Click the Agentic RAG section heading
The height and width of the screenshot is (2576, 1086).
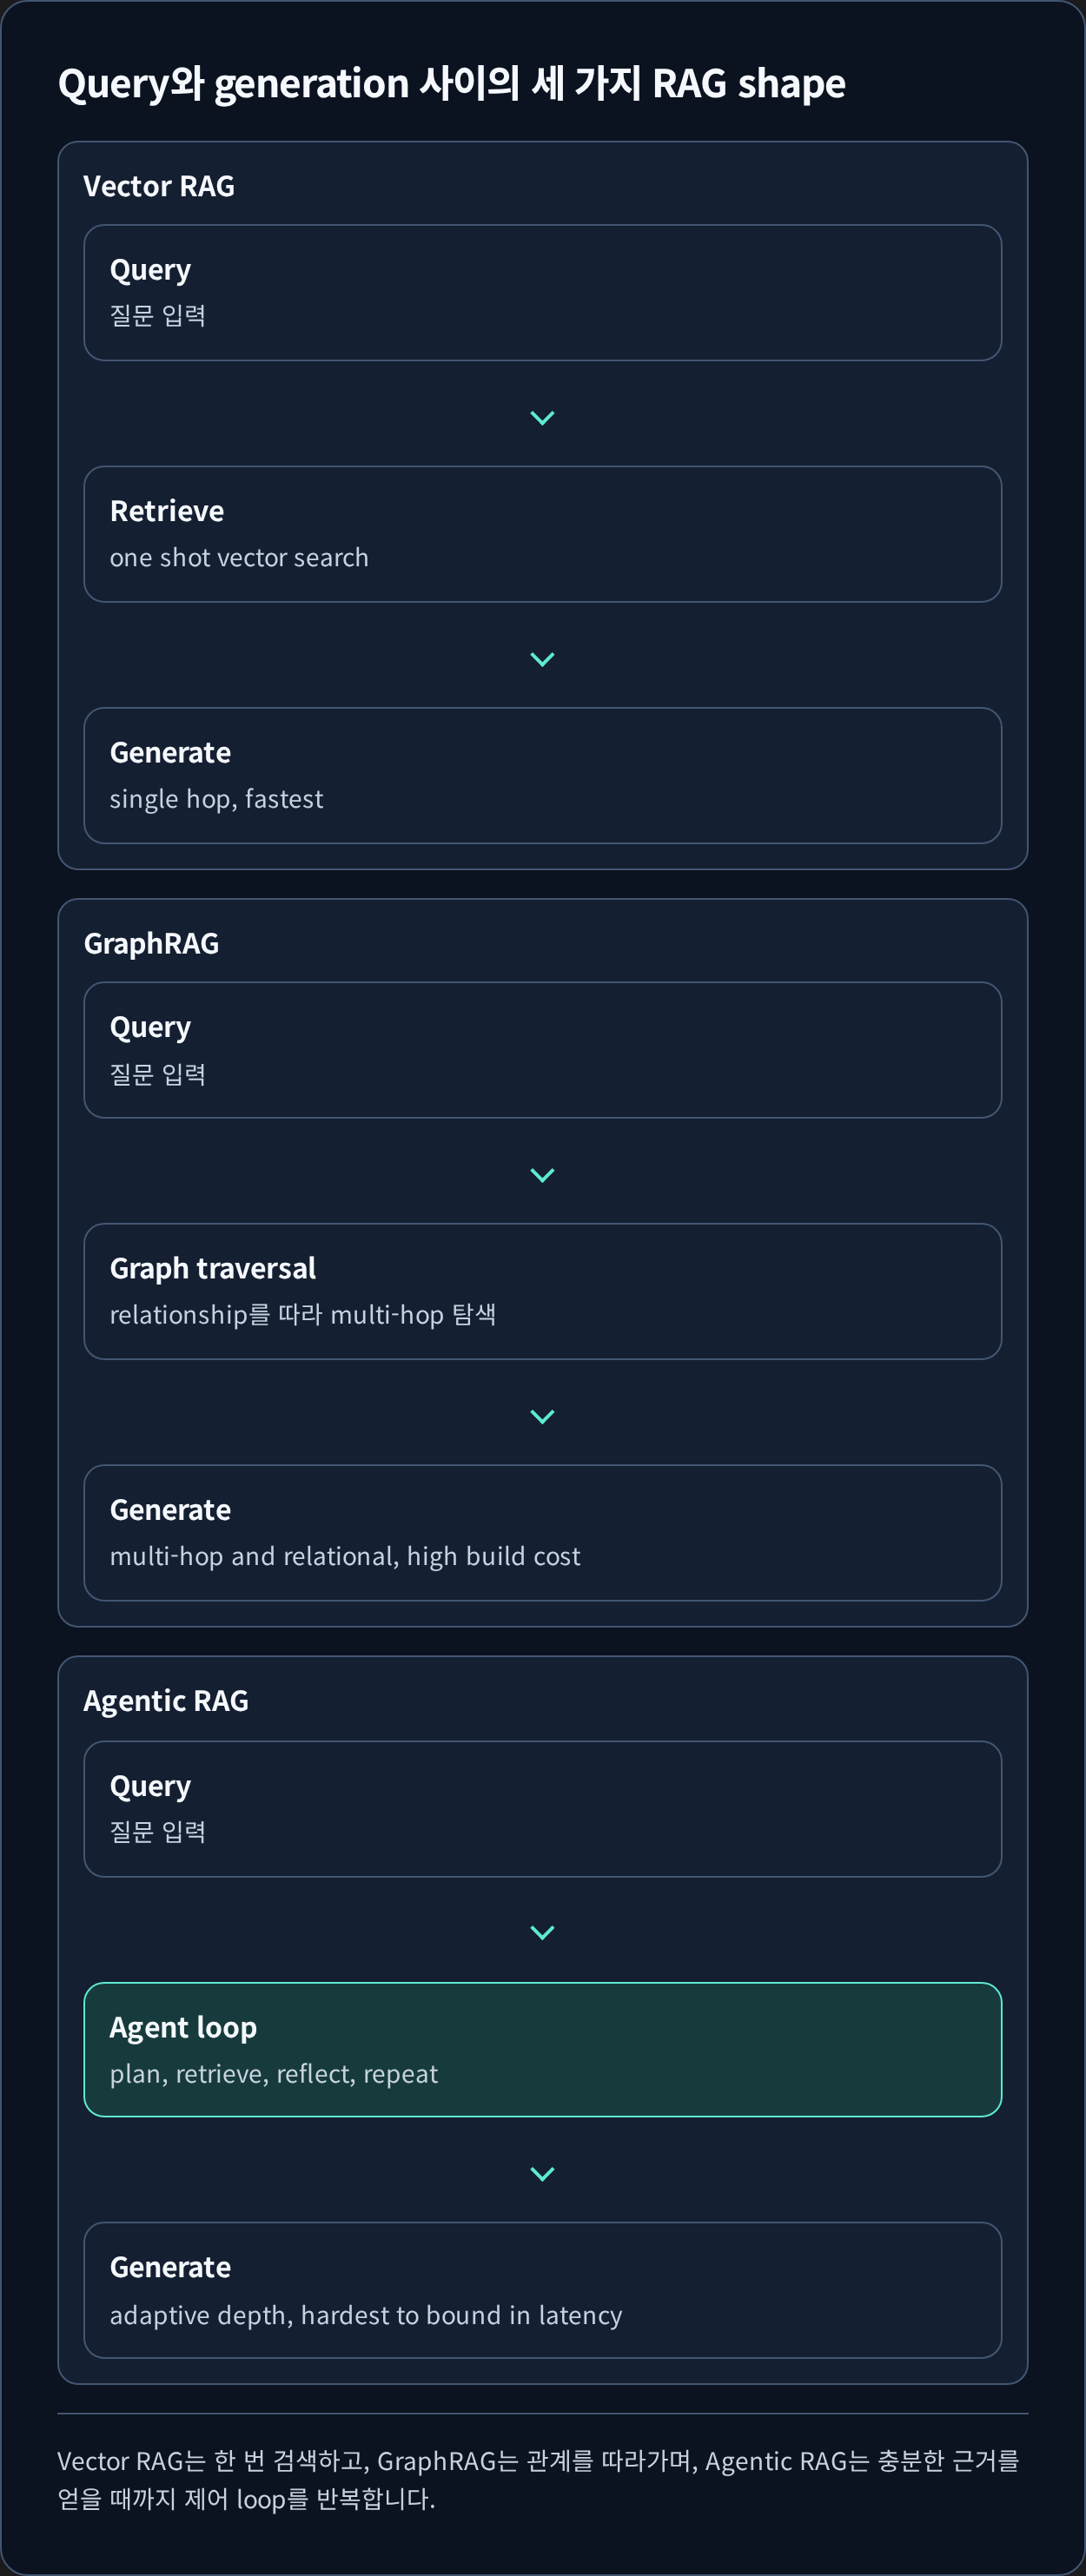166,1700
